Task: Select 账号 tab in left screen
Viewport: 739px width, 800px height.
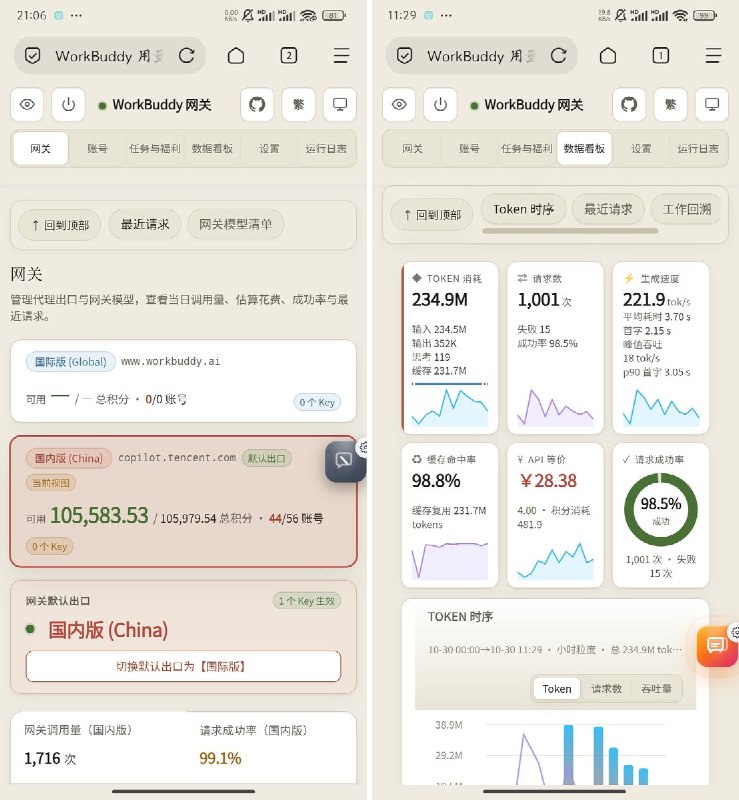Action: 97,148
